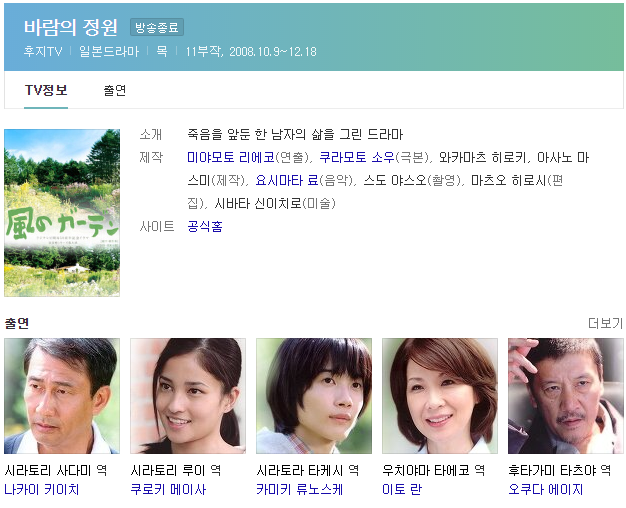Switch to the TV정보 tab
This screenshot has height=508, width=626.
coord(46,90)
